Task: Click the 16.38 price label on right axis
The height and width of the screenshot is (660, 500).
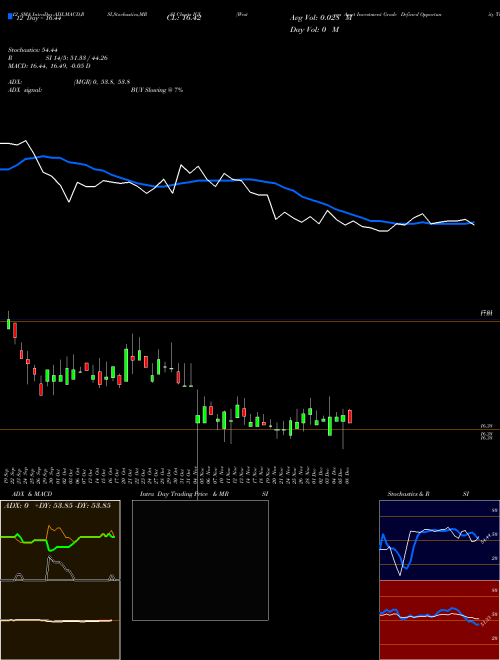Action: pyautogui.click(x=487, y=426)
